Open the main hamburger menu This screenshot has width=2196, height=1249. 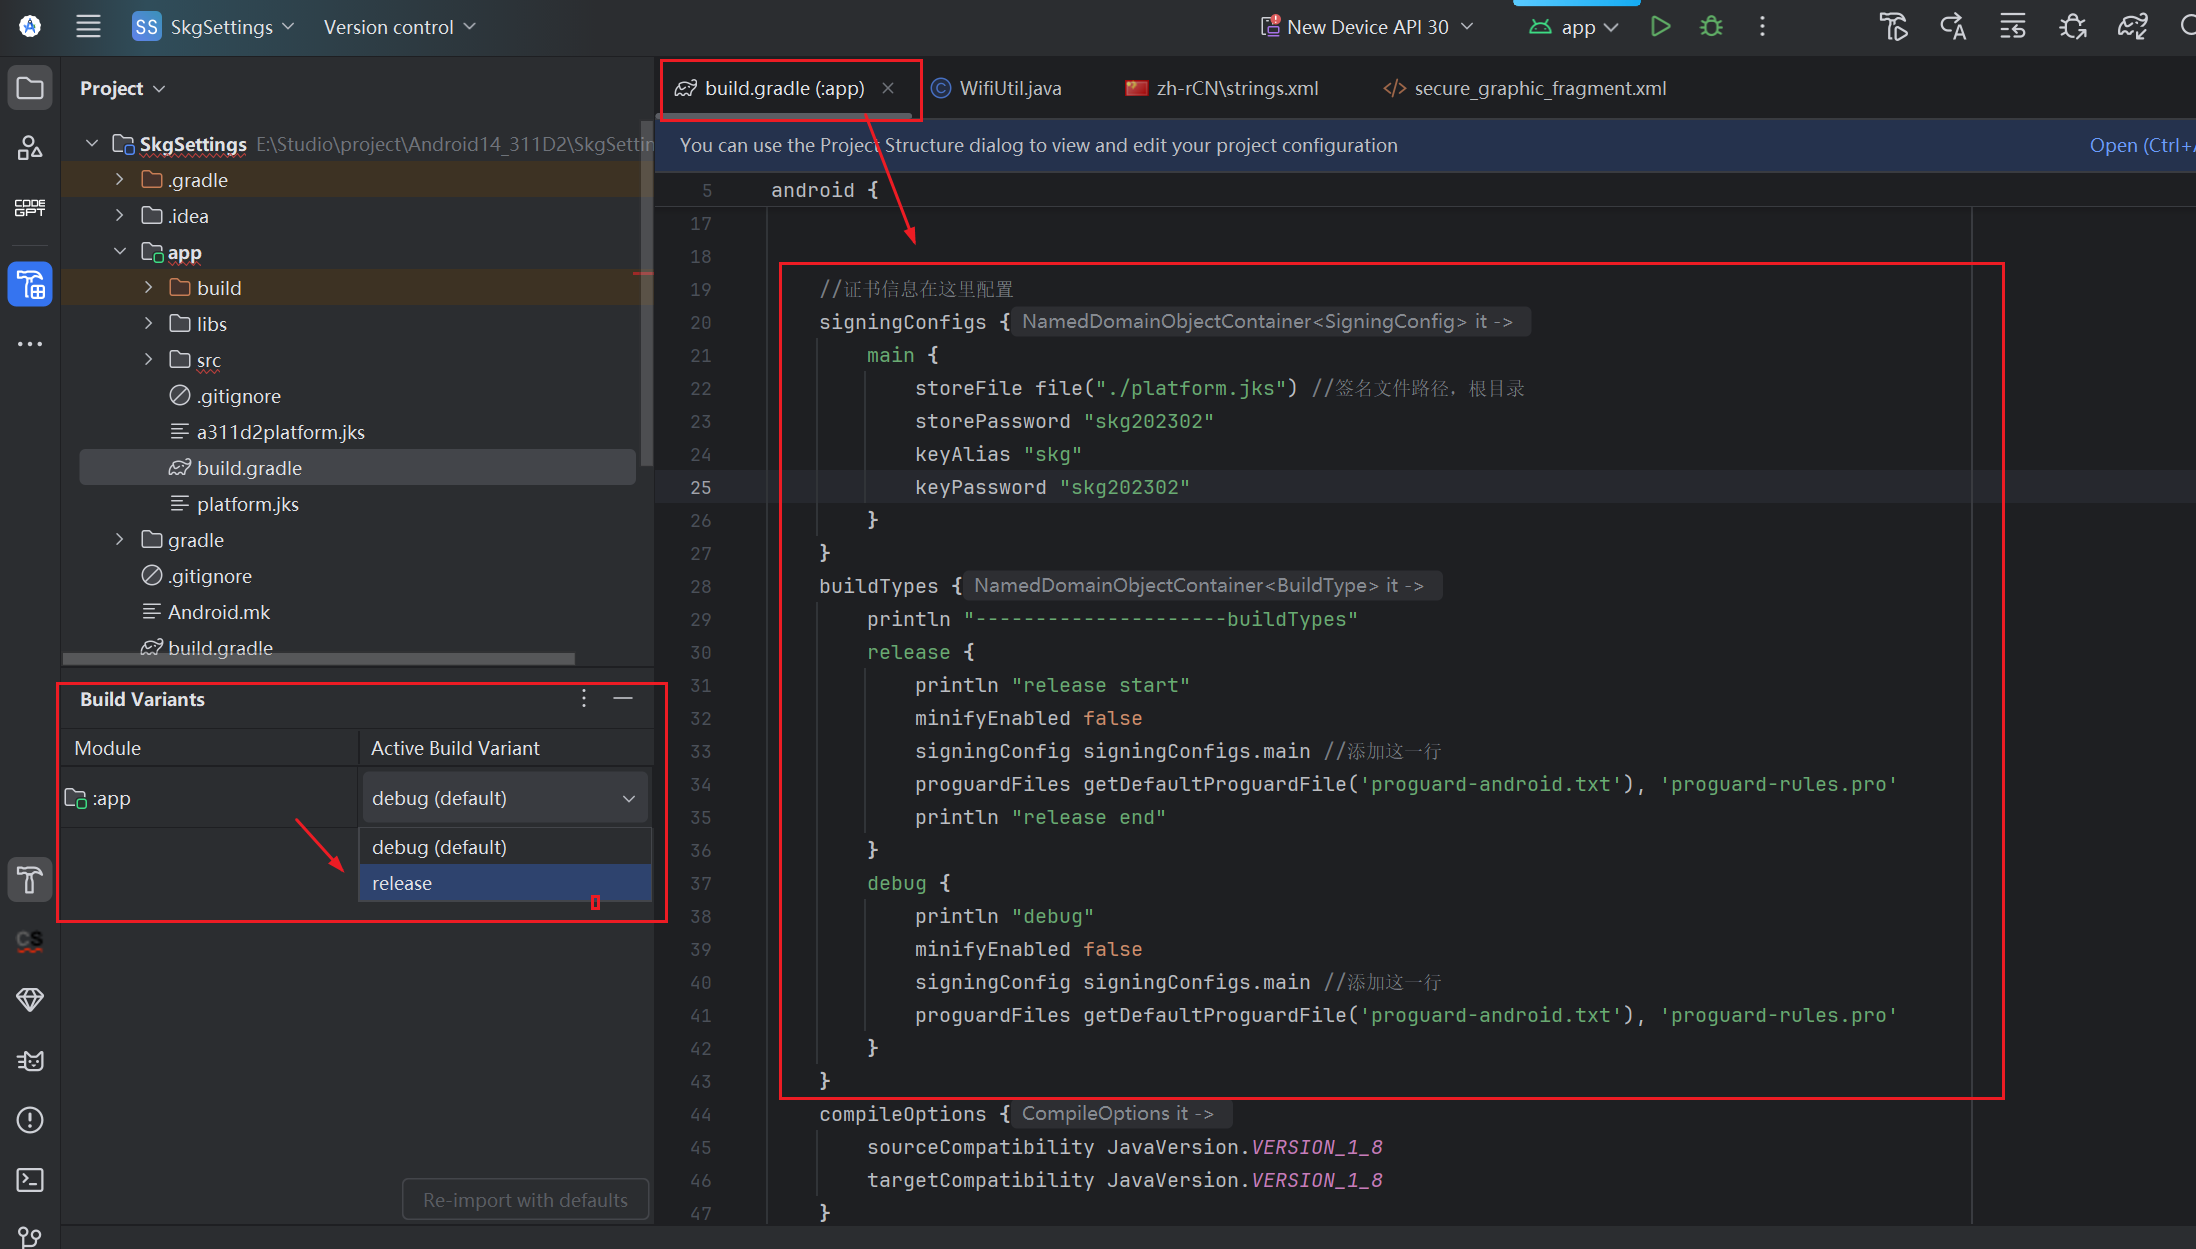point(88,27)
